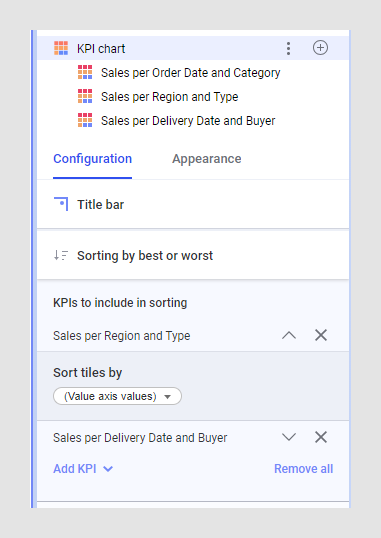Viewport: 381px width, 538px height.
Task: Remove Sales per Region and Type from sorting
Action: (321, 335)
